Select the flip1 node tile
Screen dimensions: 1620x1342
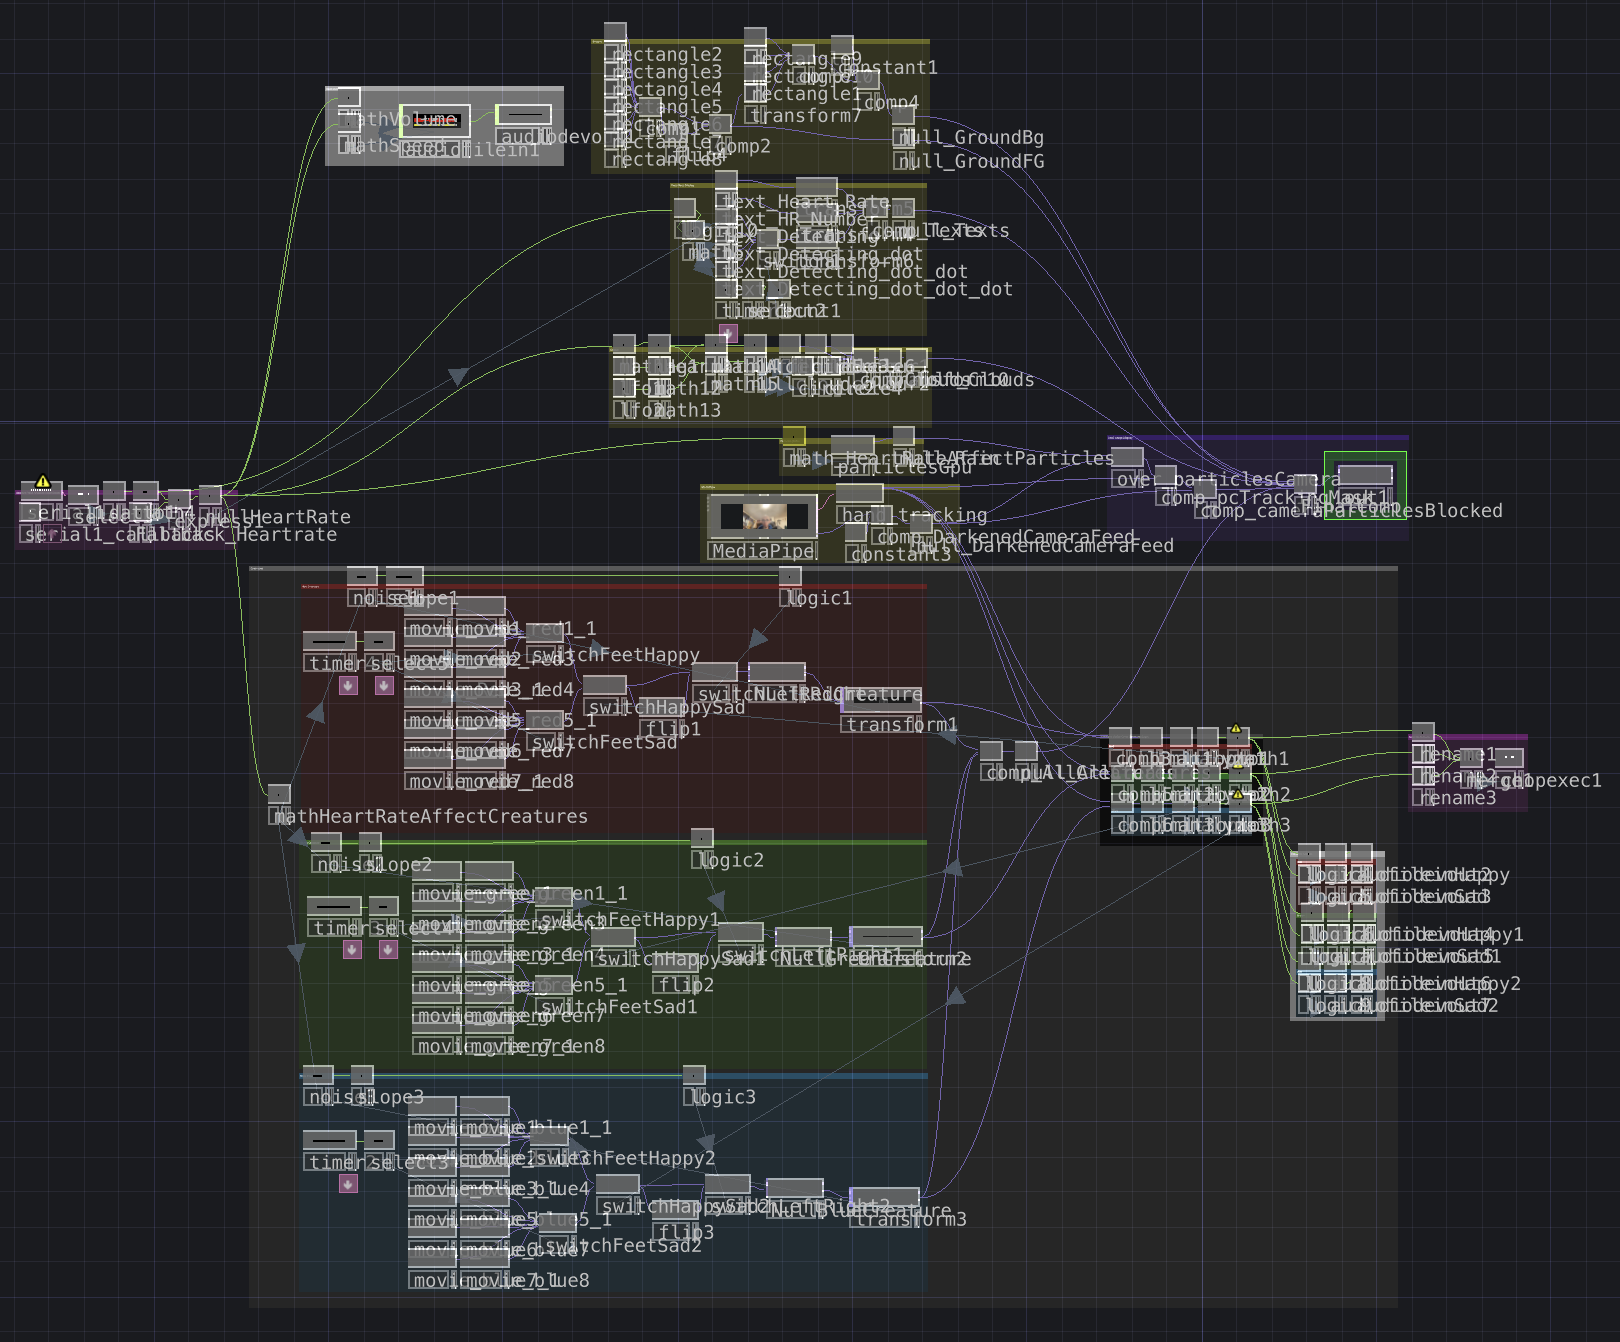(x=661, y=708)
